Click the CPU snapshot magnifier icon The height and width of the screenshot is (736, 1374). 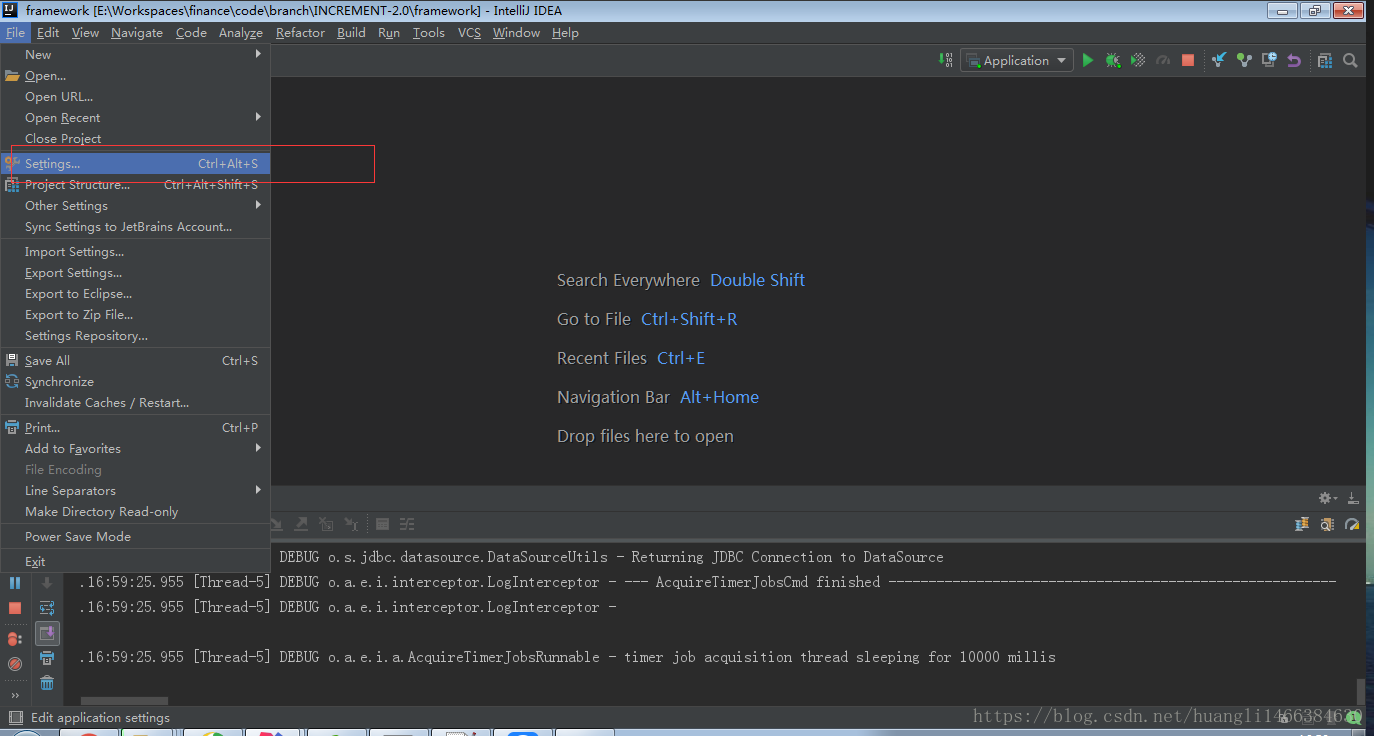click(x=1327, y=524)
